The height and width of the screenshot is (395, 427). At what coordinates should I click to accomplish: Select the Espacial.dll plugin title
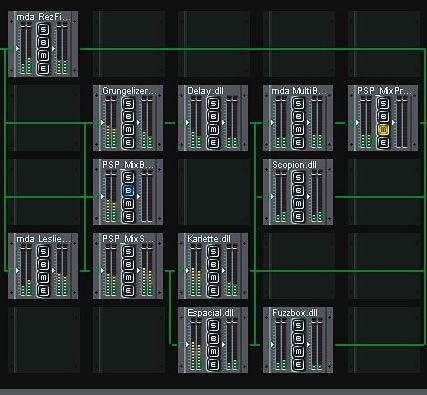click(210, 313)
